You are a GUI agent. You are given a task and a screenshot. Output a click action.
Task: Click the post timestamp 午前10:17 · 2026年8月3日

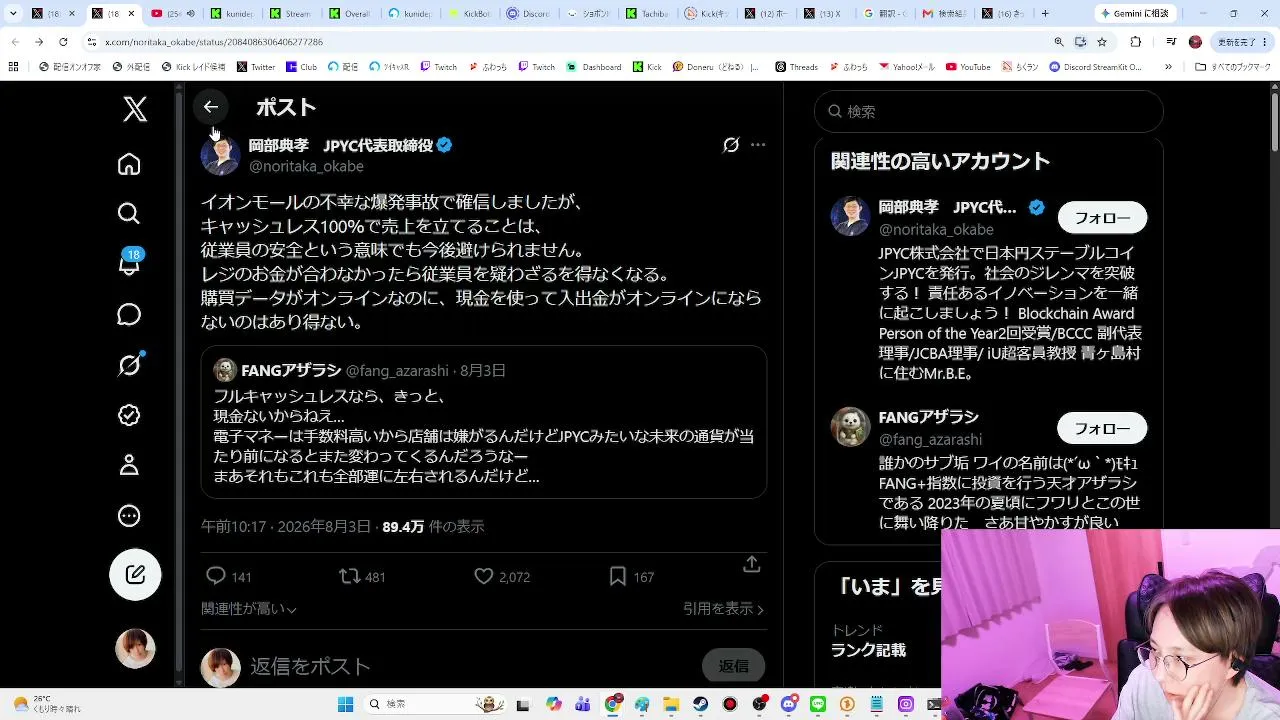(286, 526)
